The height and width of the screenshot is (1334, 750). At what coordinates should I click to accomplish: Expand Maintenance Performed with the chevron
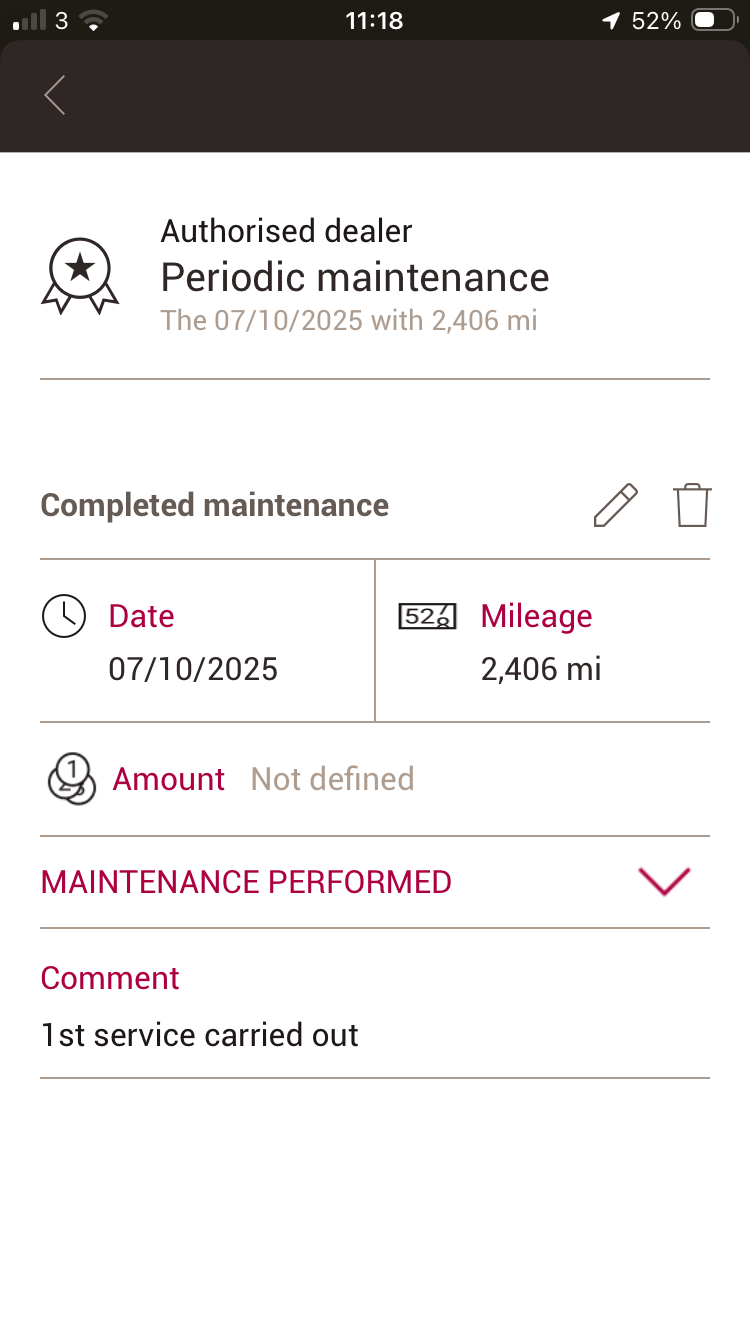pos(664,881)
